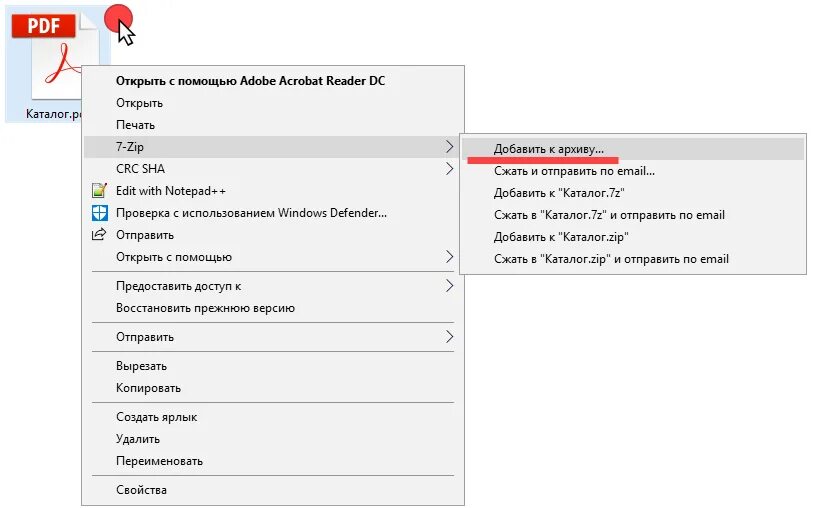The height and width of the screenshot is (508, 813).
Task: Click Печать to print the file
Action: 135,125
